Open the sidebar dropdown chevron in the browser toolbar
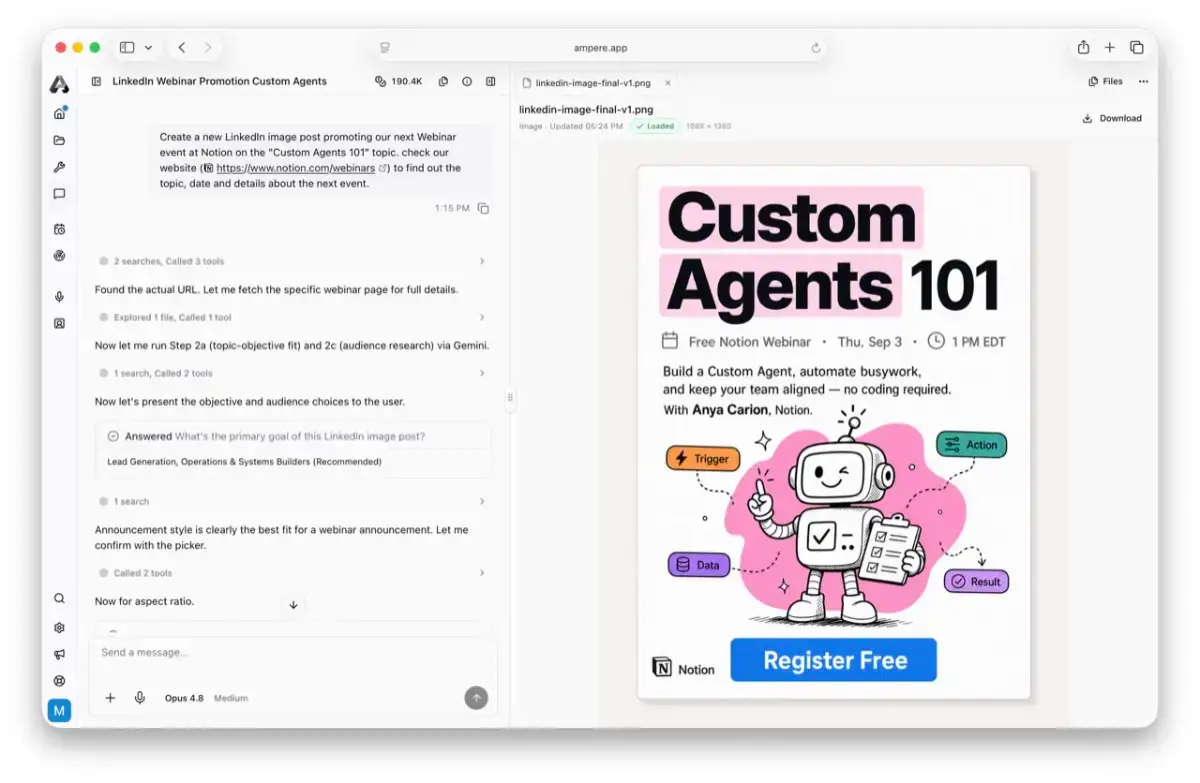This screenshot has width=1200, height=783. (149, 48)
